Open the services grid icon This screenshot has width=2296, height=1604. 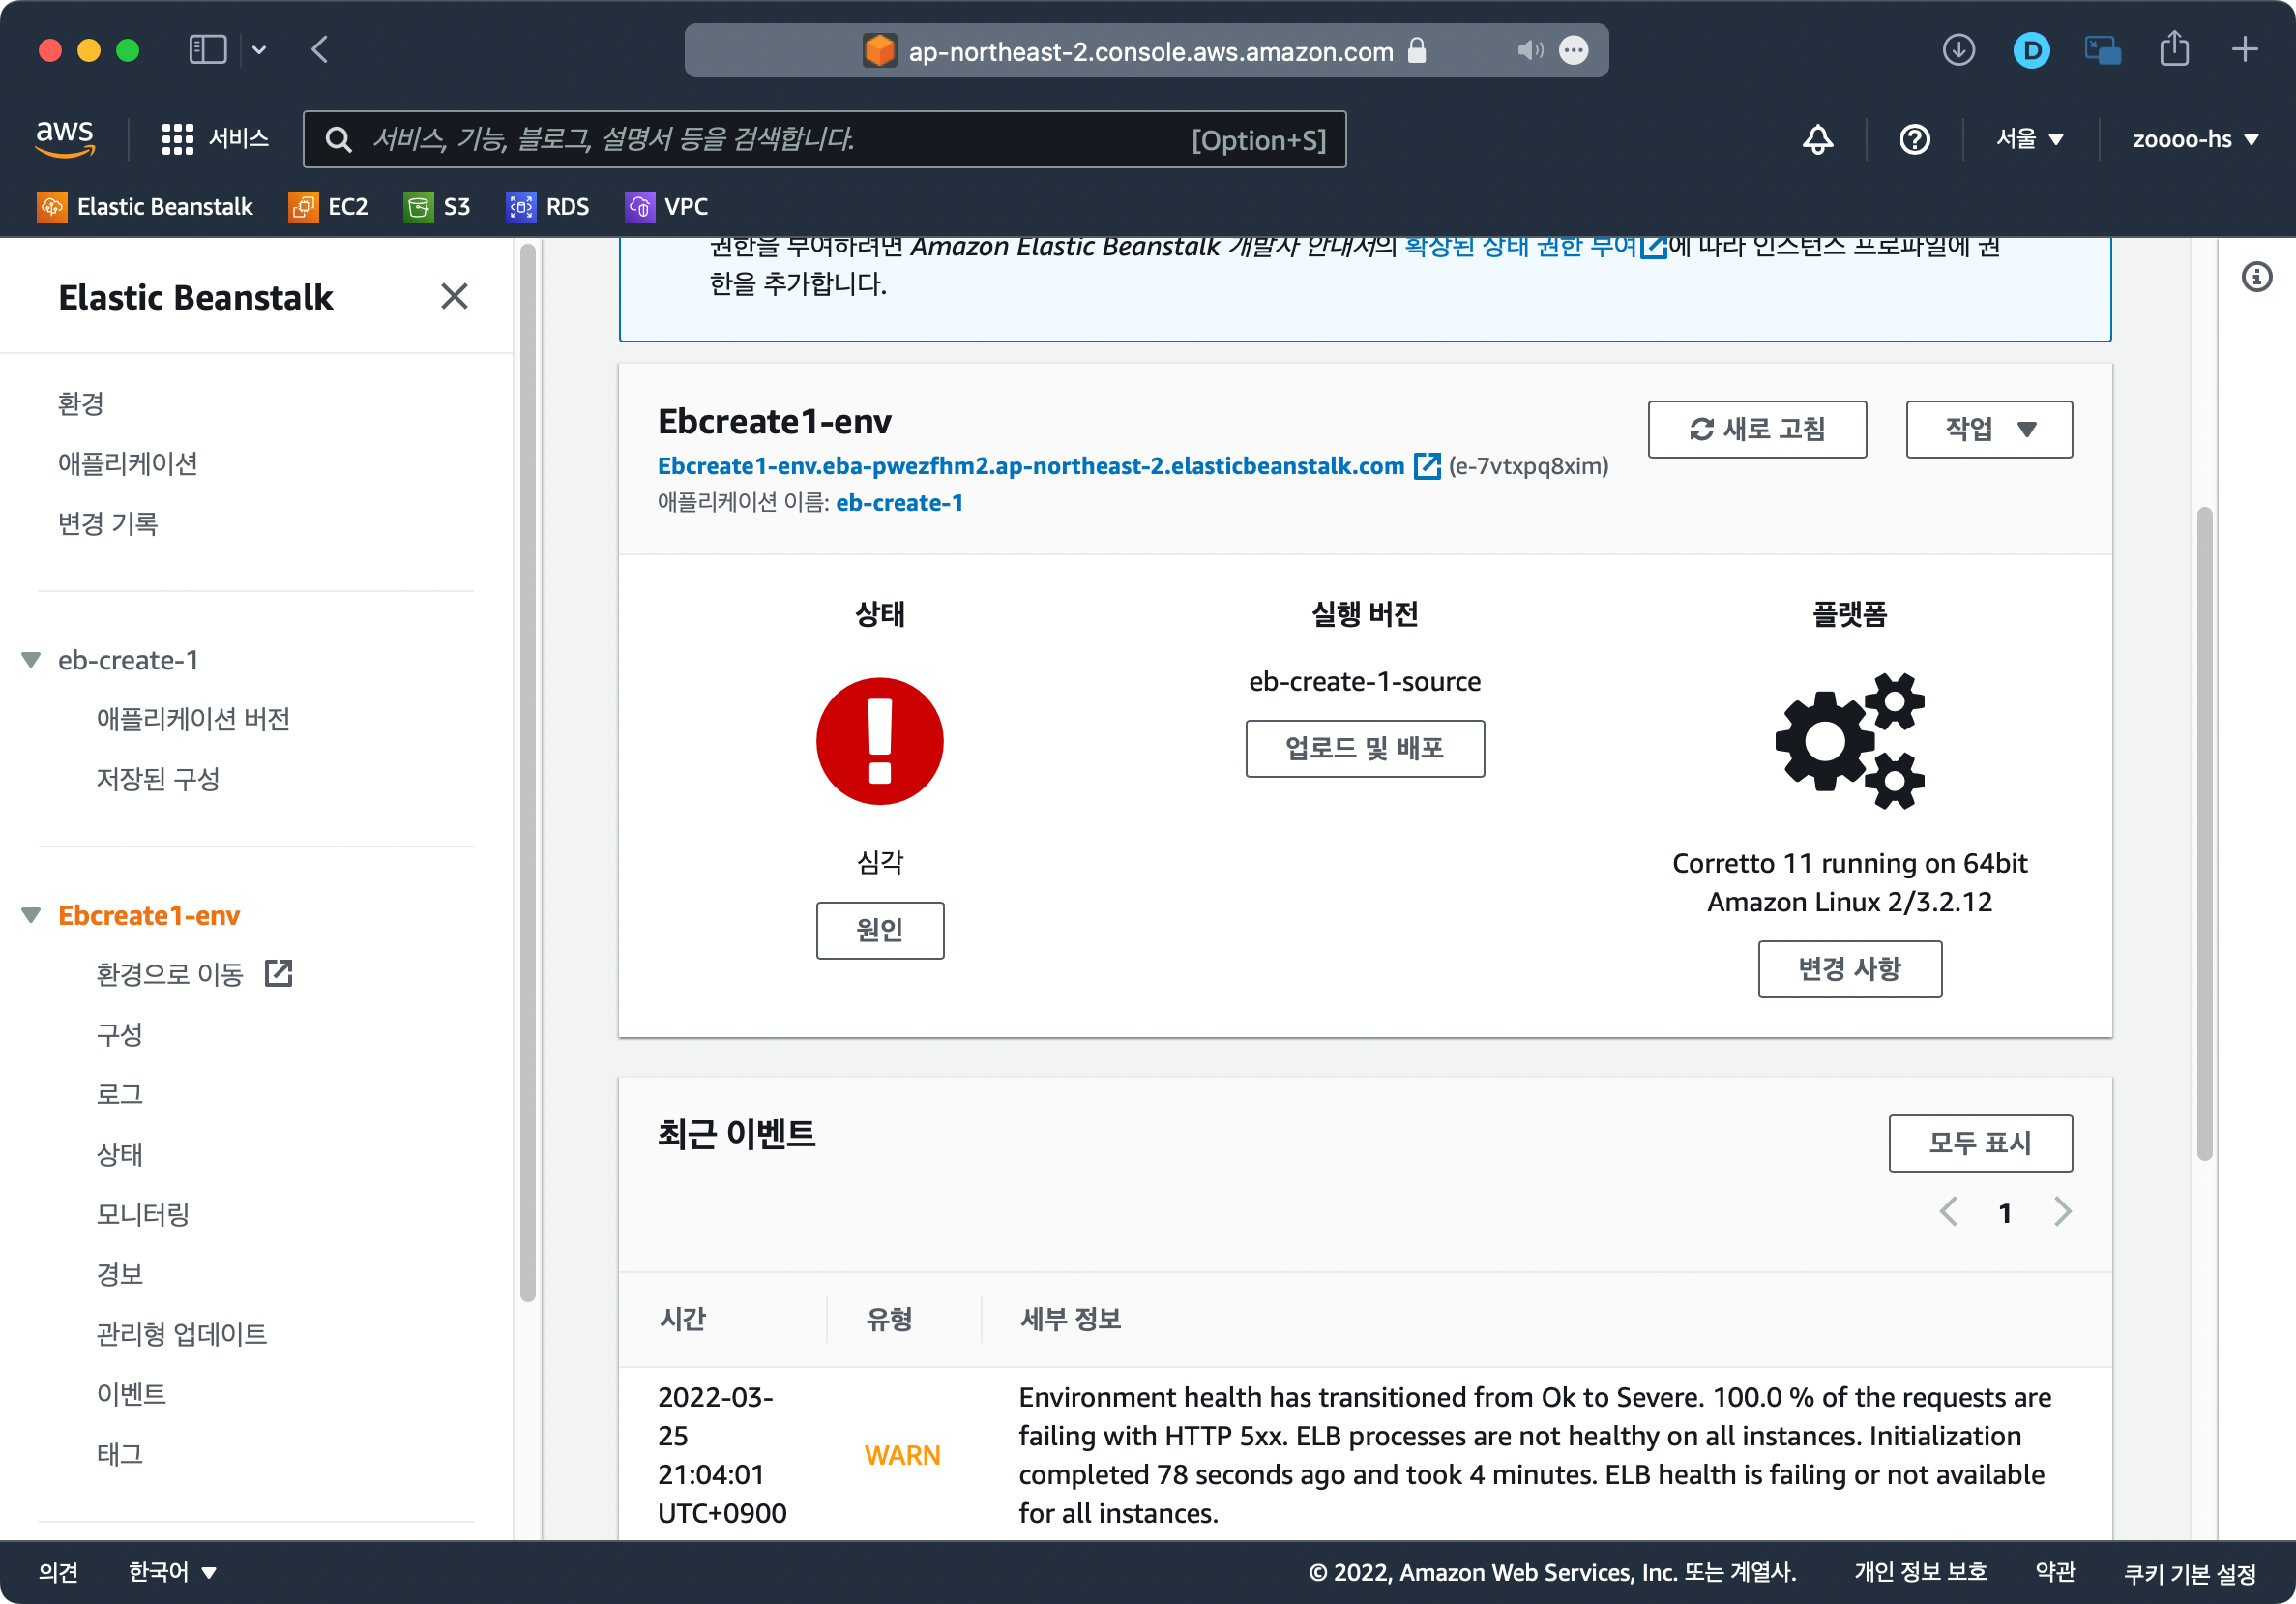pyautogui.click(x=177, y=139)
